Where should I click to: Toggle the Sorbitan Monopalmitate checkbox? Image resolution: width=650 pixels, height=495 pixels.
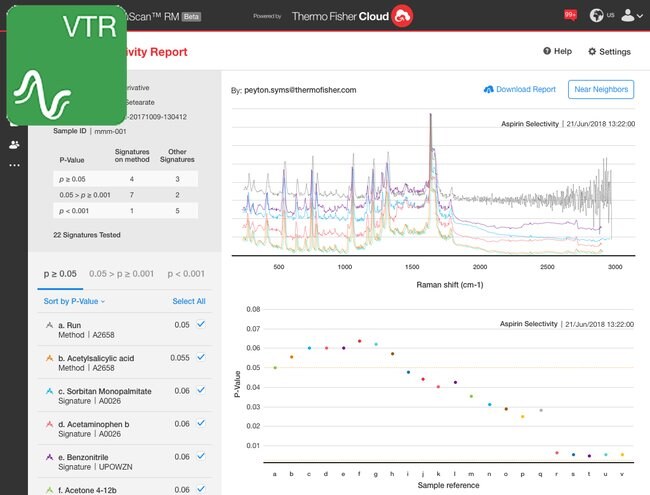pos(202,391)
